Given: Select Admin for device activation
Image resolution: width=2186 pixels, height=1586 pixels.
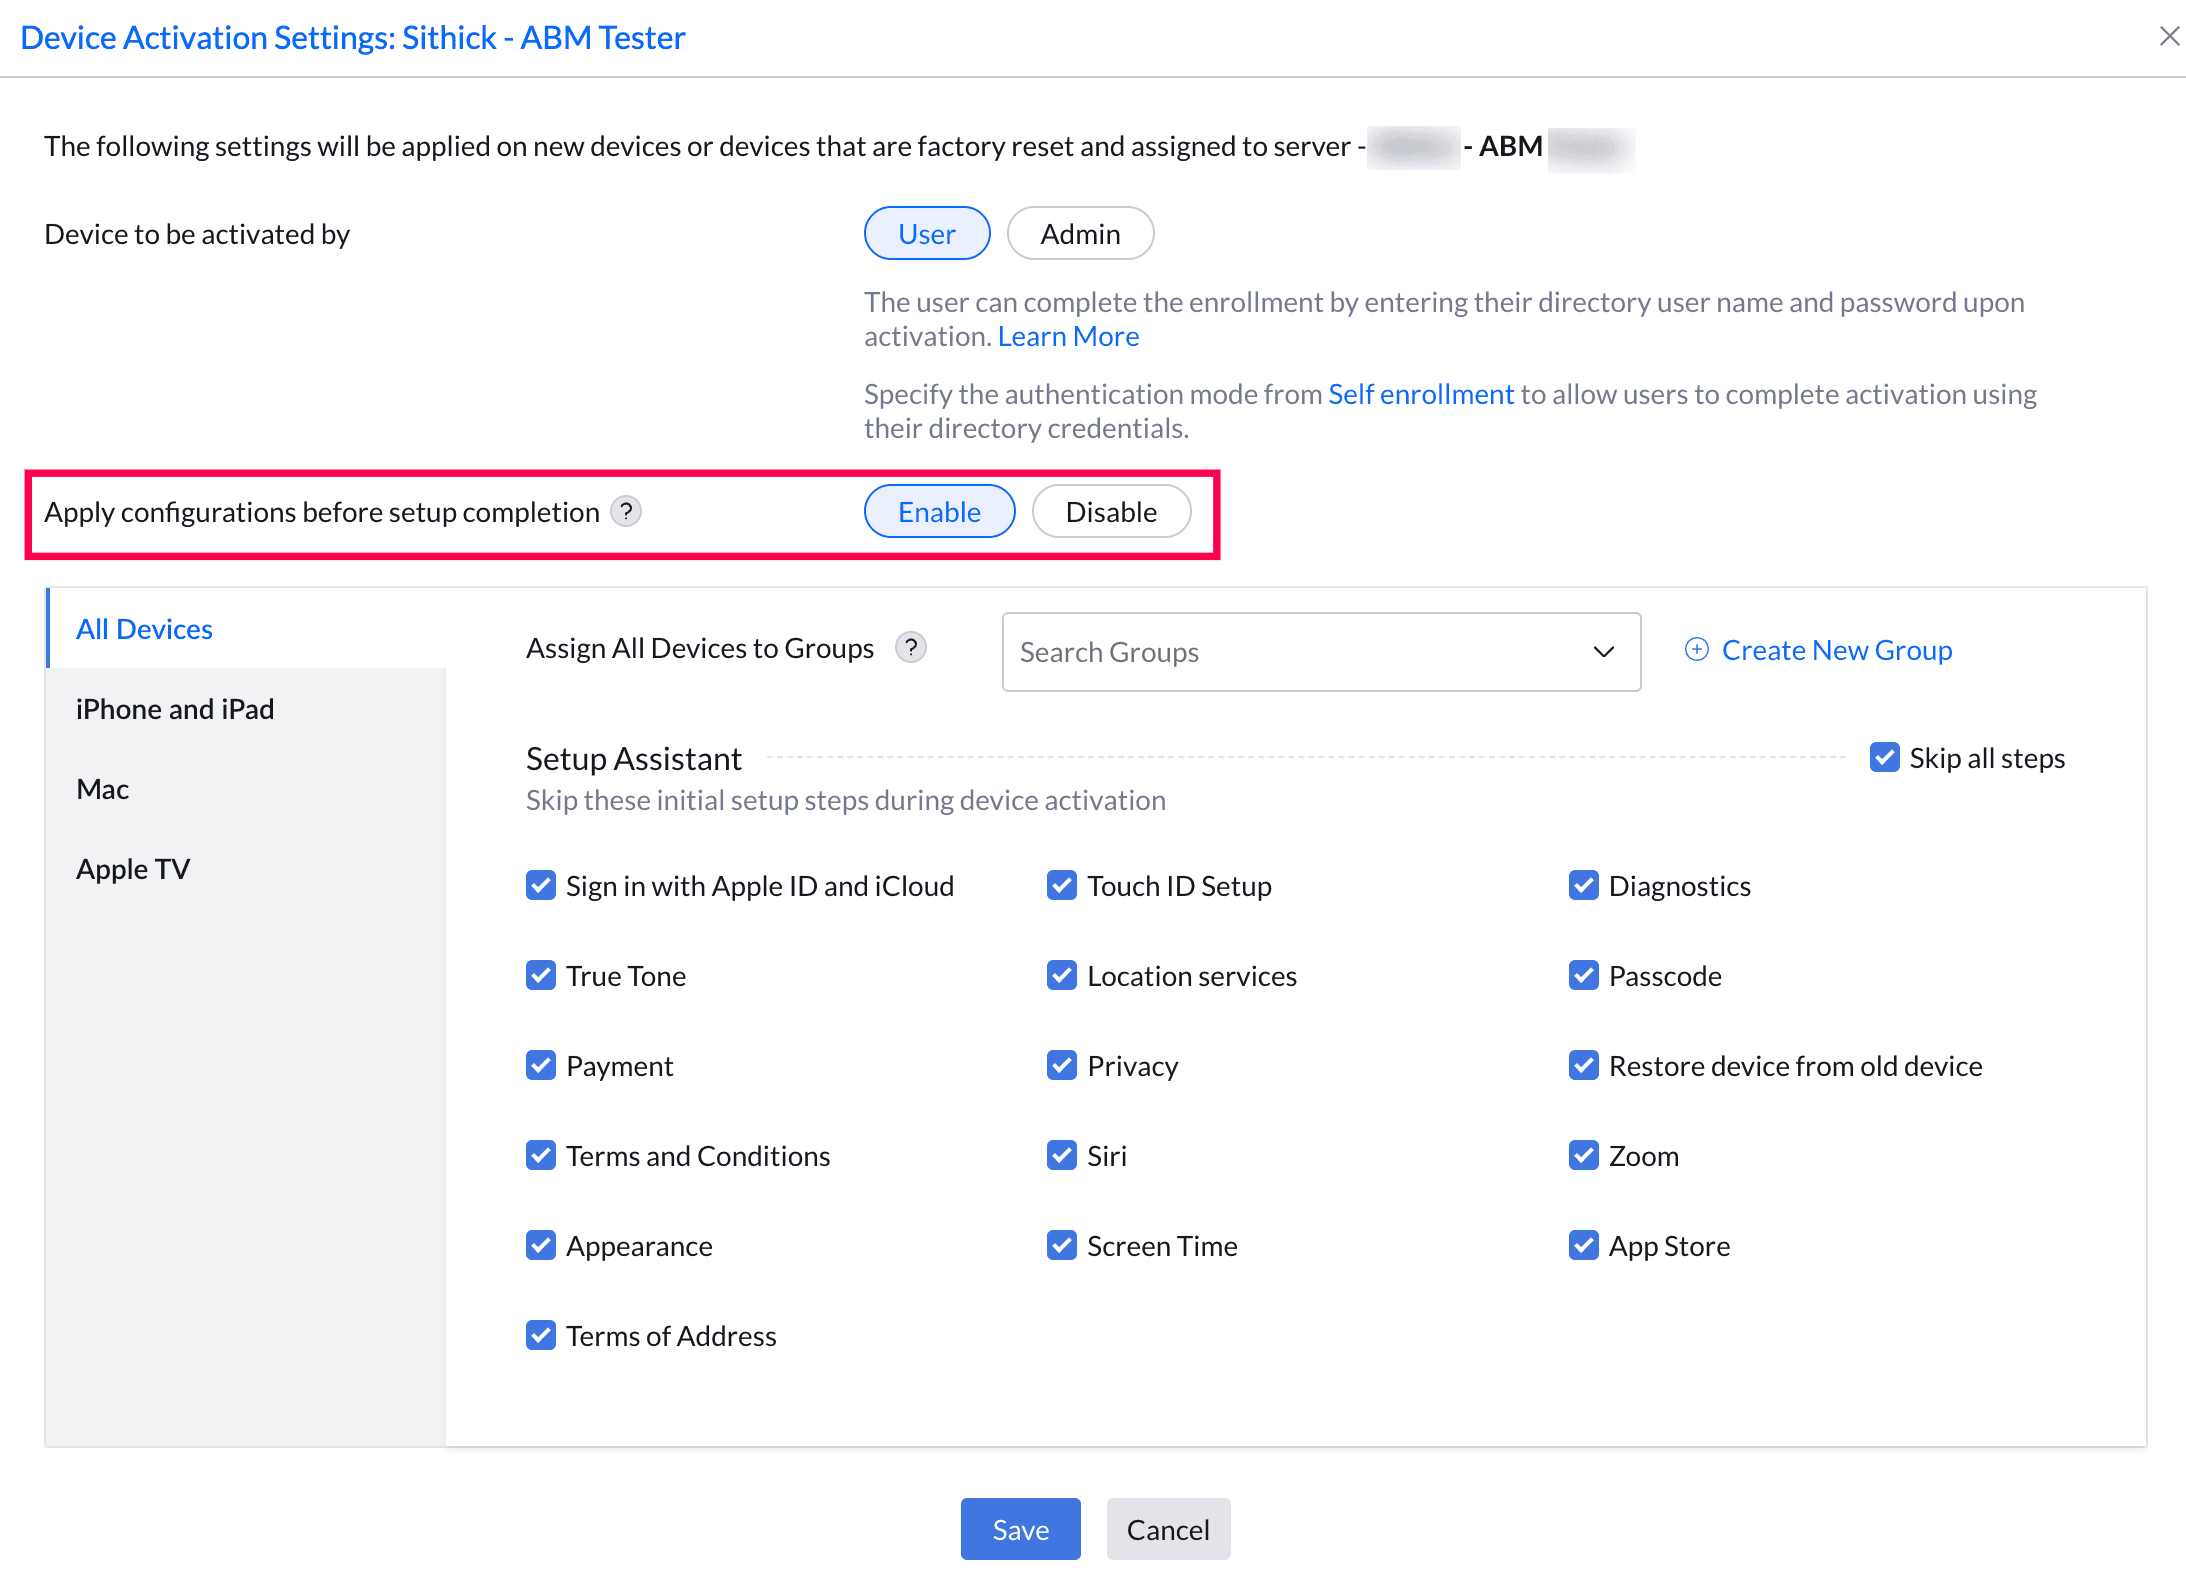Looking at the screenshot, I should click(1080, 234).
